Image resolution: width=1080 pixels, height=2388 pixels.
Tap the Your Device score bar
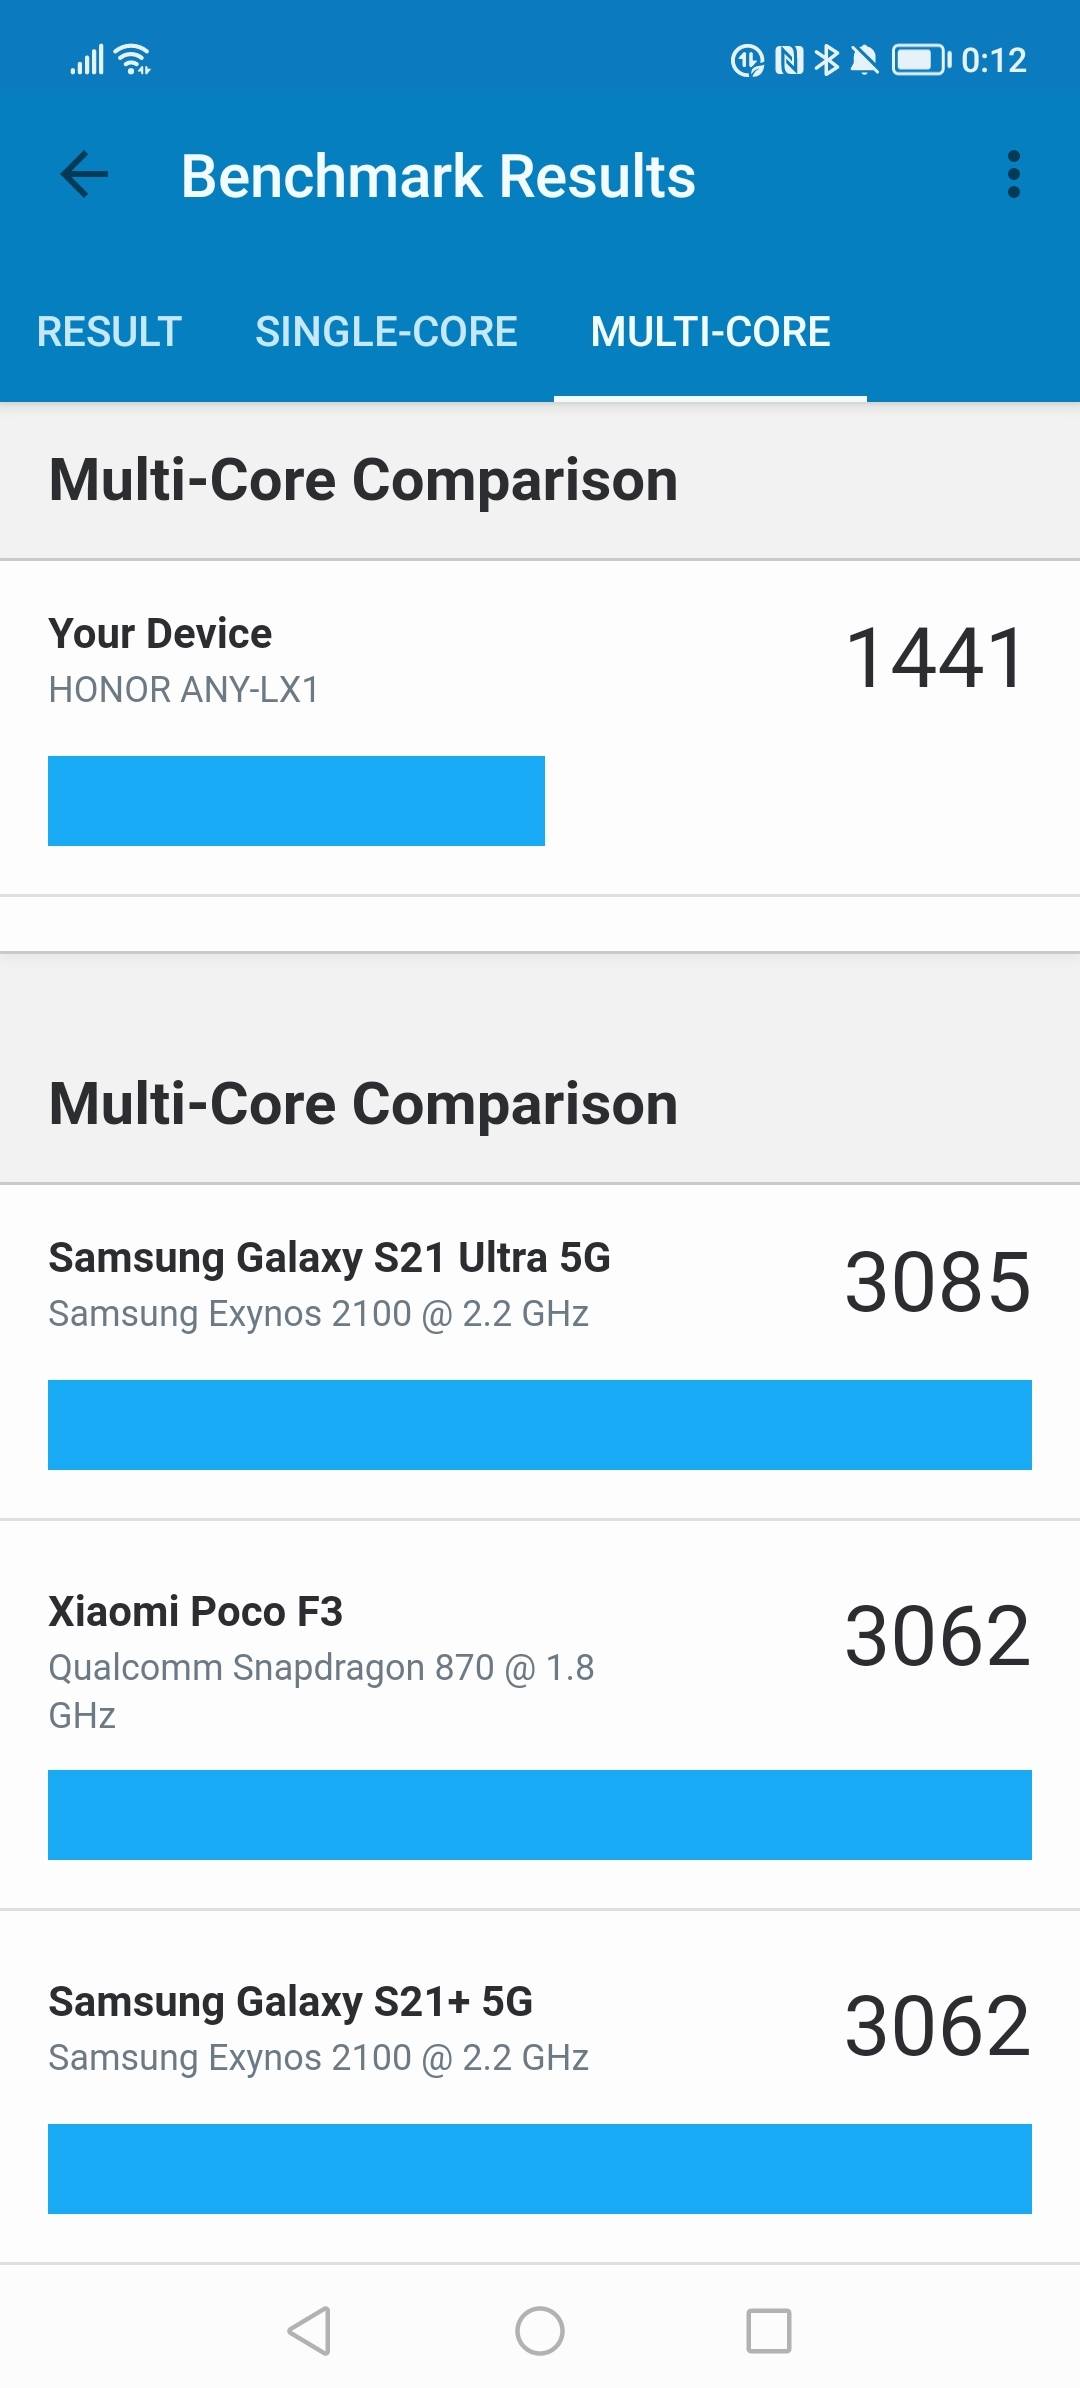pyautogui.click(x=296, y=801)
